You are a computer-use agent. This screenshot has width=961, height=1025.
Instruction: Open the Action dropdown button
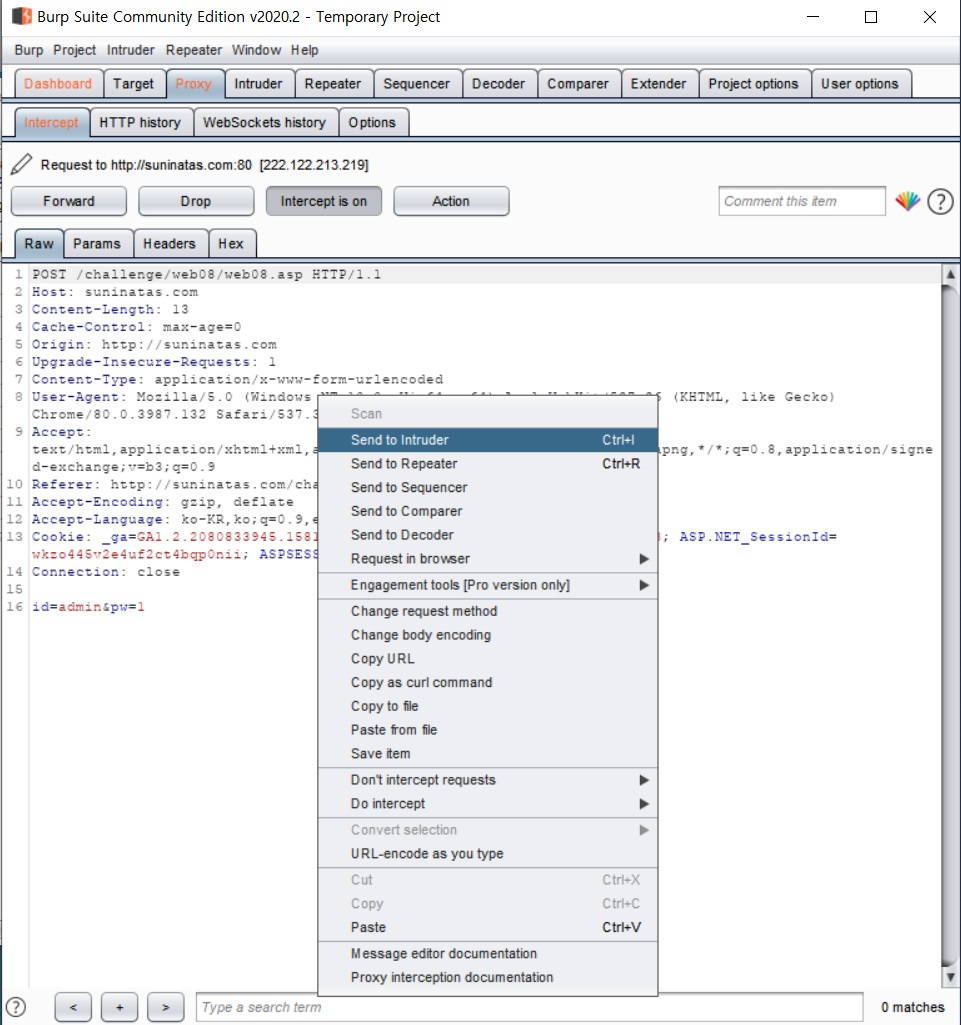[x=451, y=201]
